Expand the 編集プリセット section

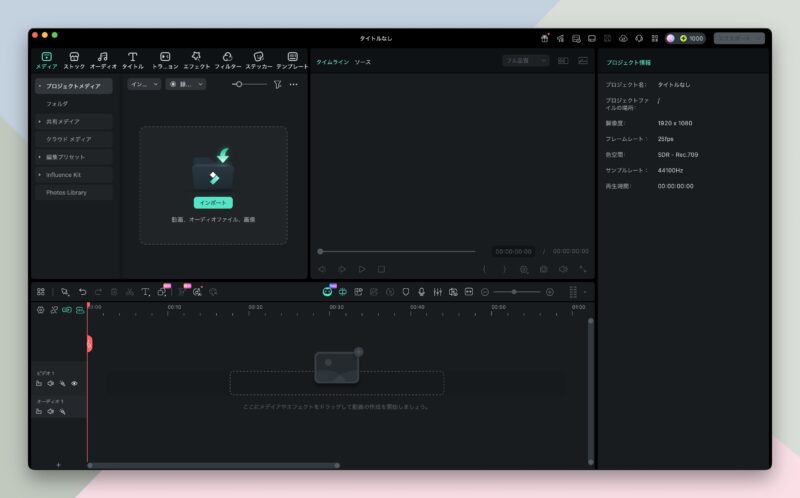click(x=40, y=157)
